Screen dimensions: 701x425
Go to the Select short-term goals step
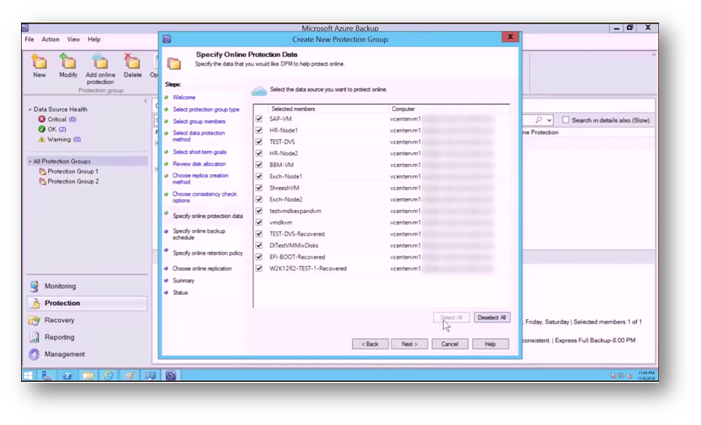pyautogui.click(x=199, y=152)
